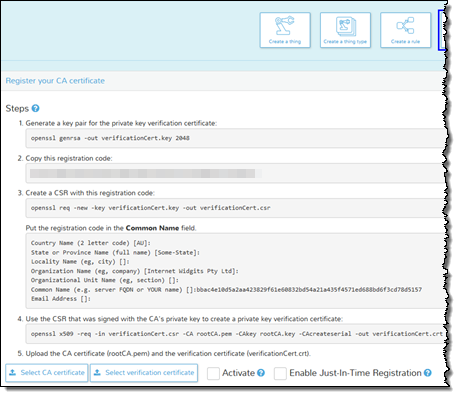
Task: Select the openssl req -new command box
Action: coord(235,208)
